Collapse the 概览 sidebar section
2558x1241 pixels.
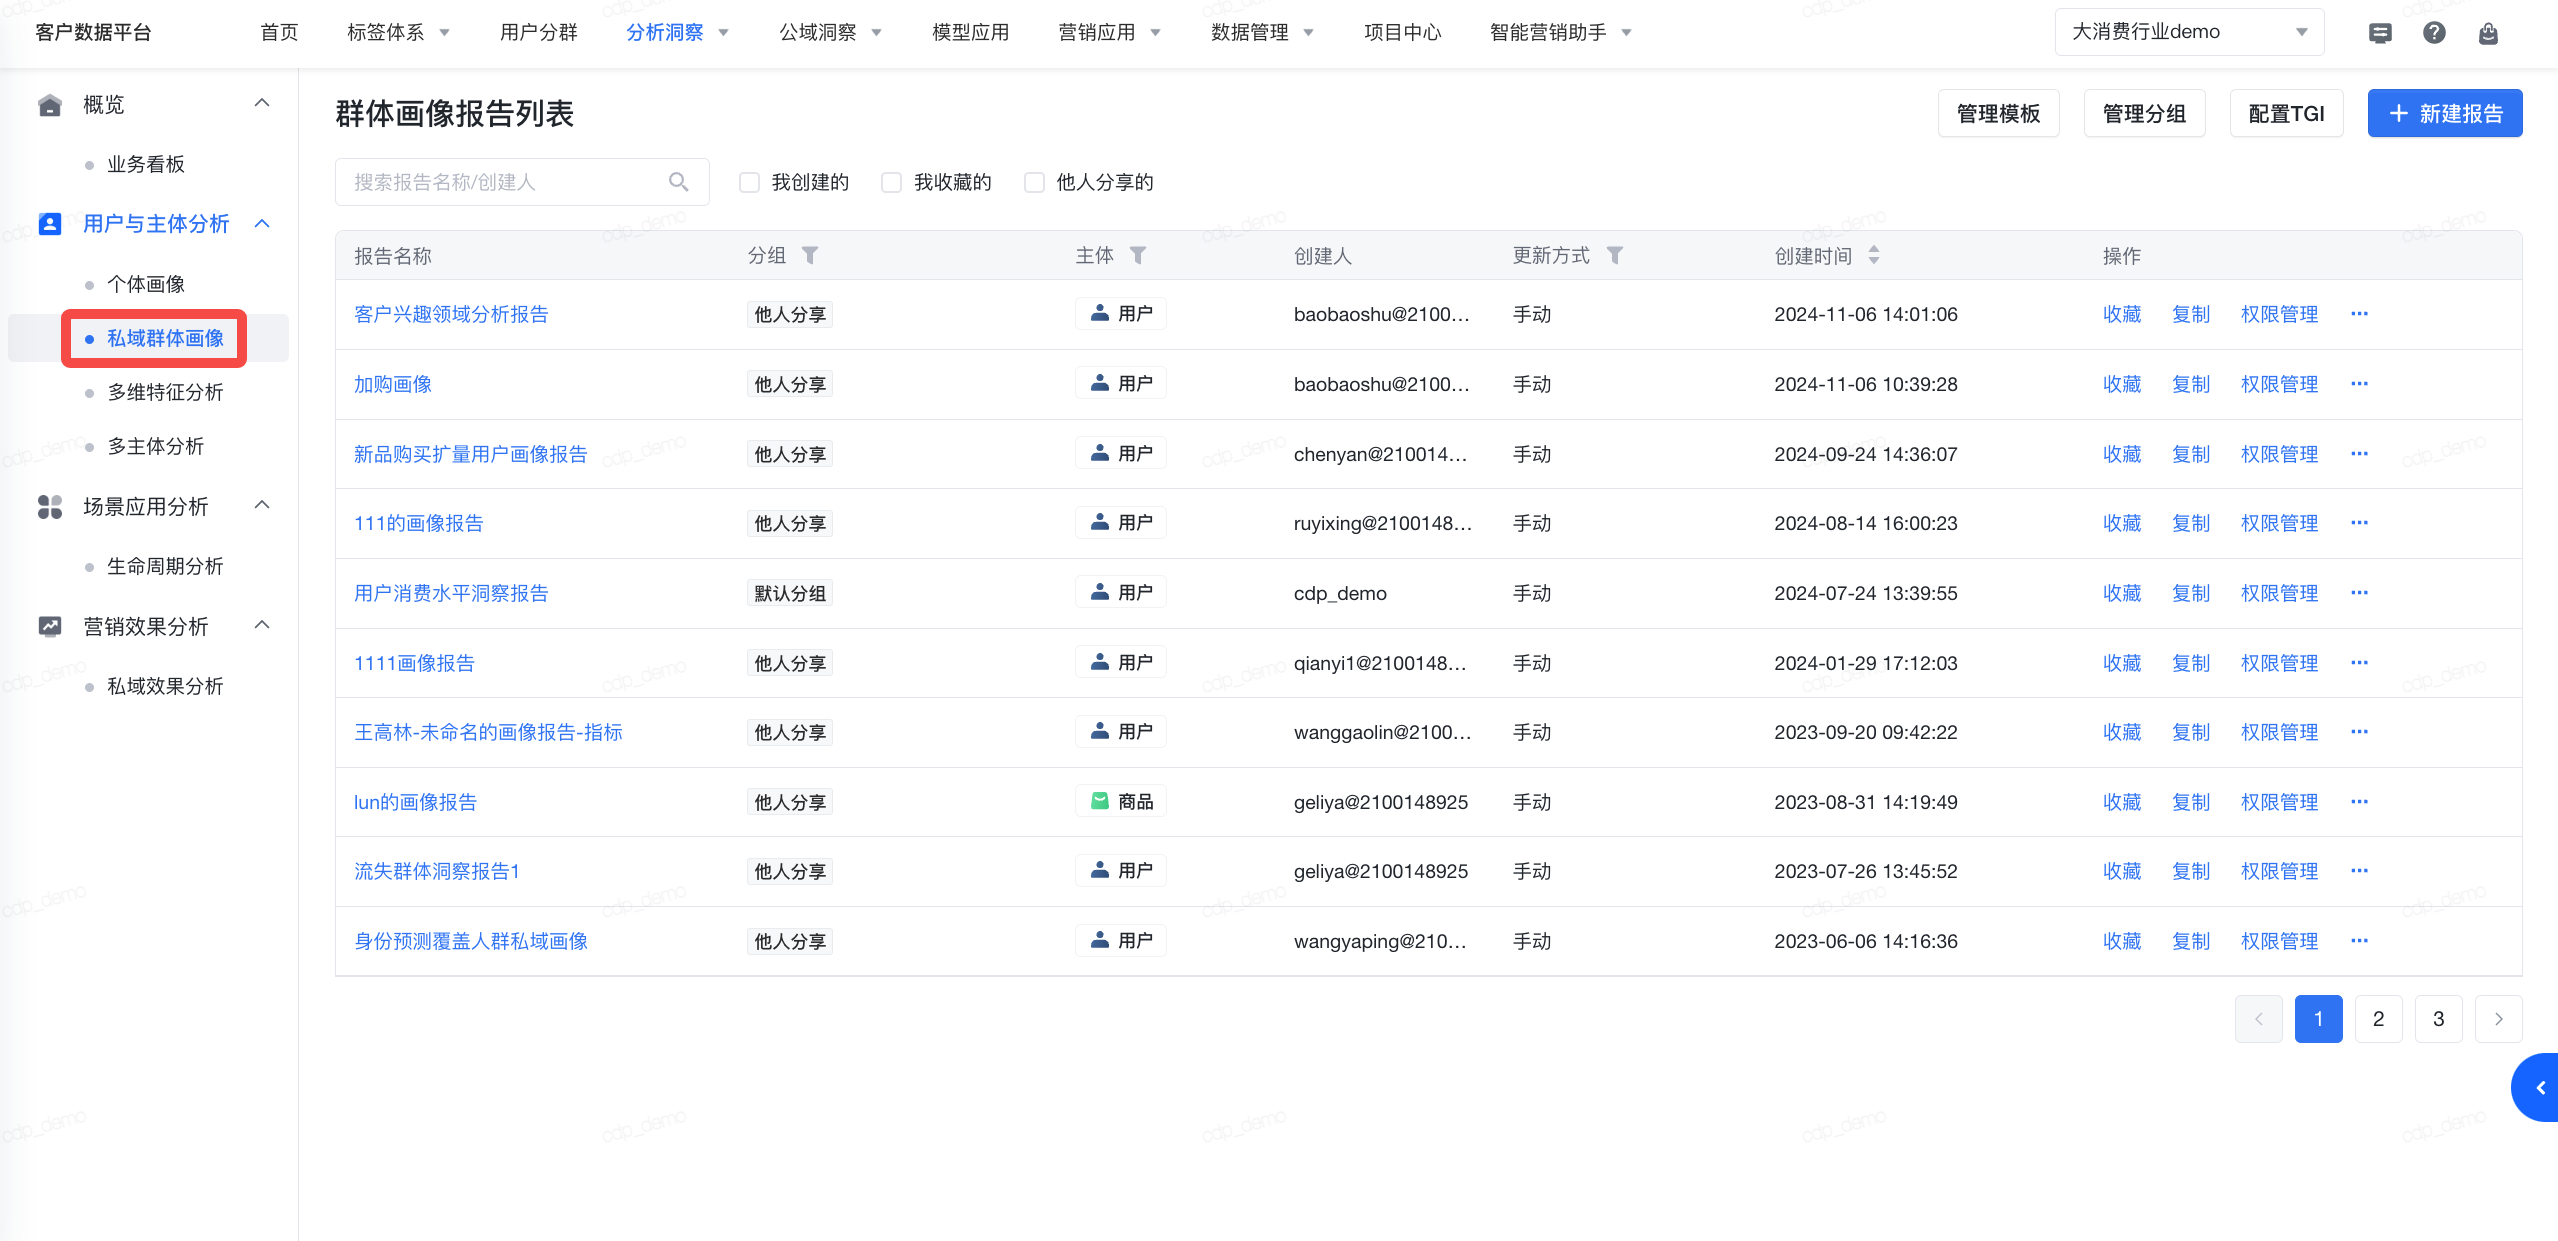pos(262,104)
